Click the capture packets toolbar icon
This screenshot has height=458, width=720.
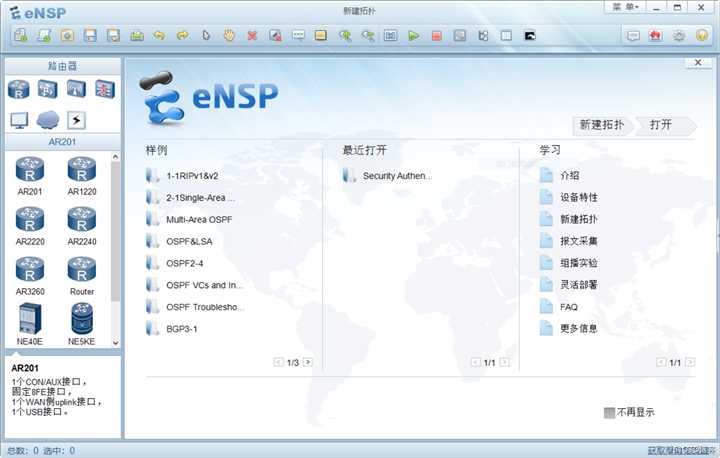[460, 35]
